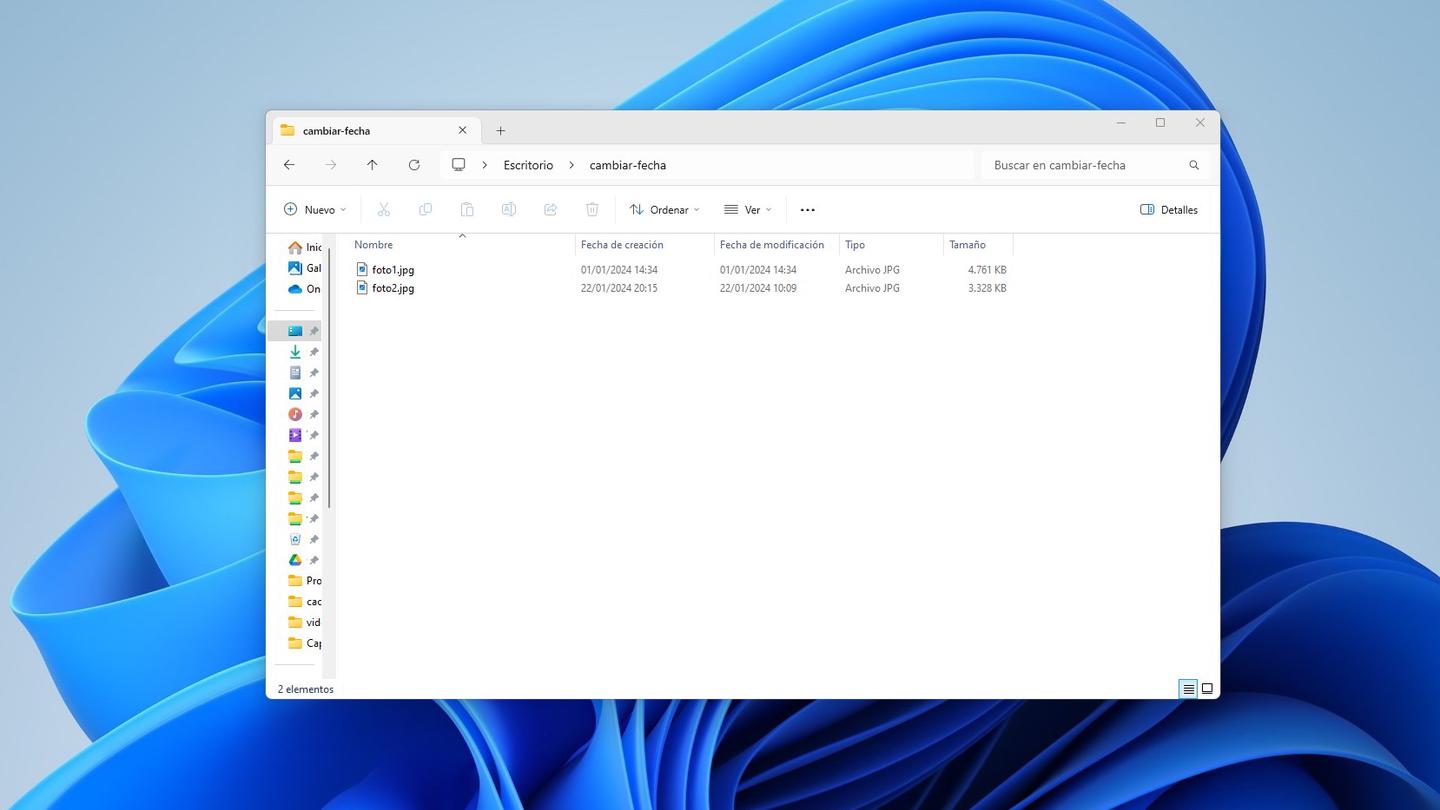Open the Downloads folder in the sidebar
This screenshot has width=1440, height=810.
coord(294,351)
